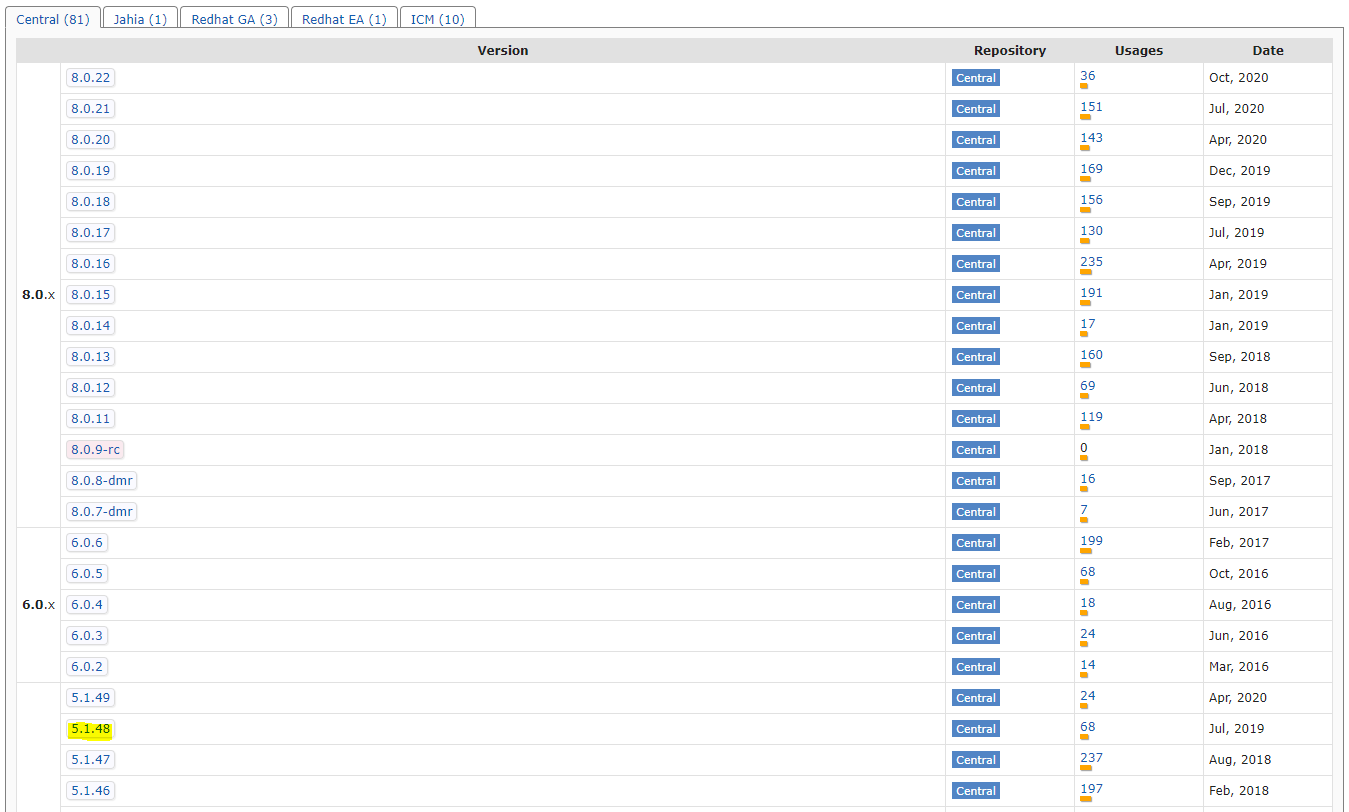Open highlighted version 5.1.48

pos(90,729)
